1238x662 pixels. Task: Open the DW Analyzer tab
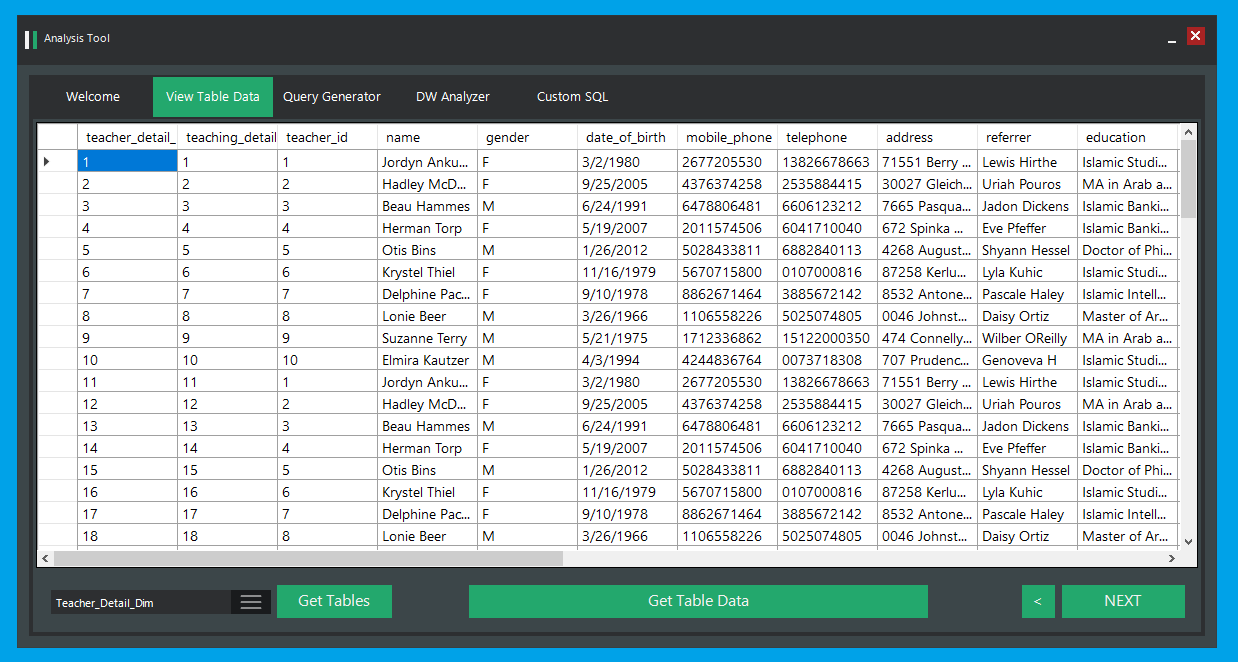[452, 97]
